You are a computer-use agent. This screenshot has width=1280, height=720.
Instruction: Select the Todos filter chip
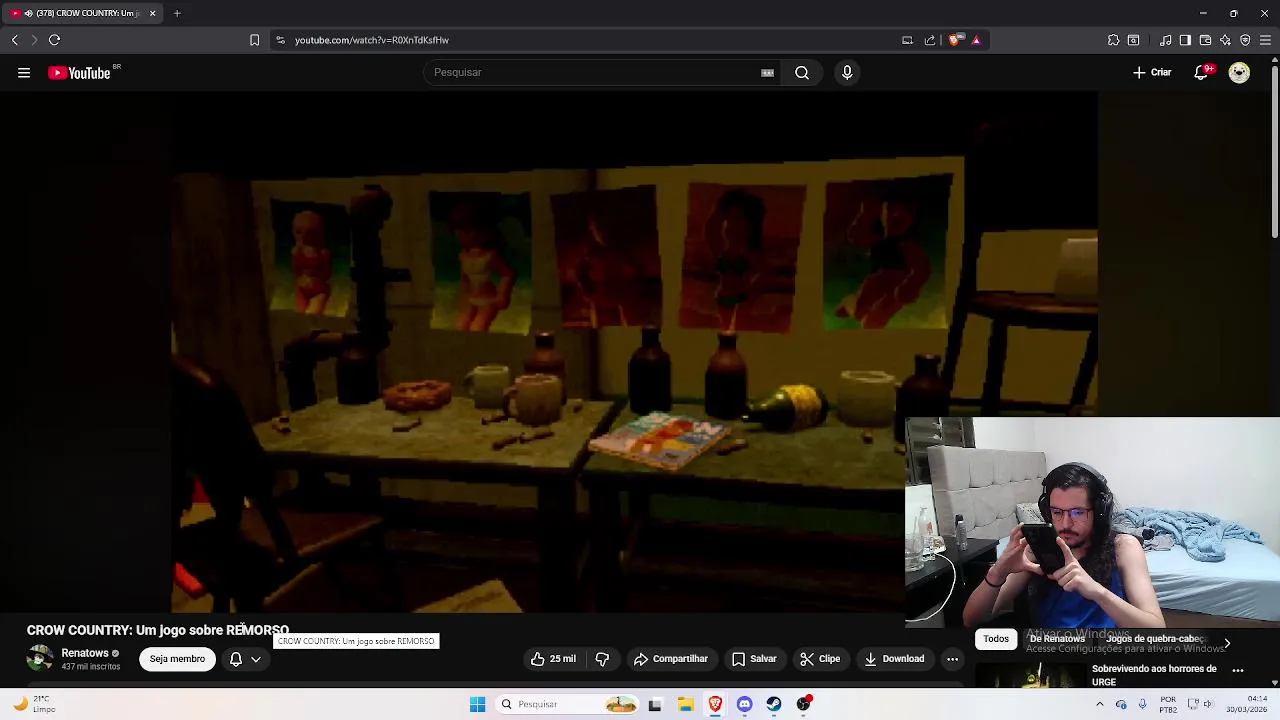996,639
